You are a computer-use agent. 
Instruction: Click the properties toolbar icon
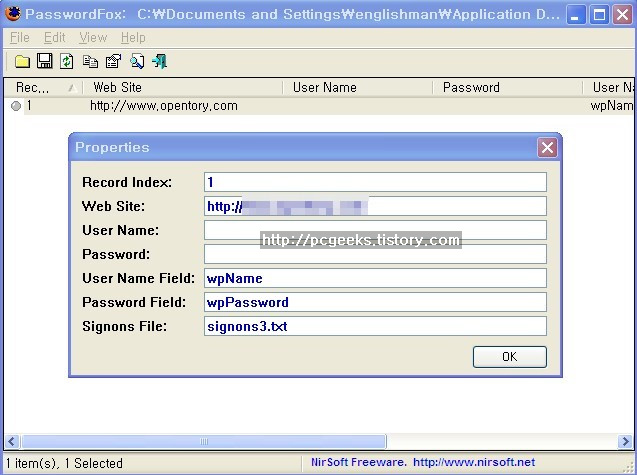pos(113,61)
